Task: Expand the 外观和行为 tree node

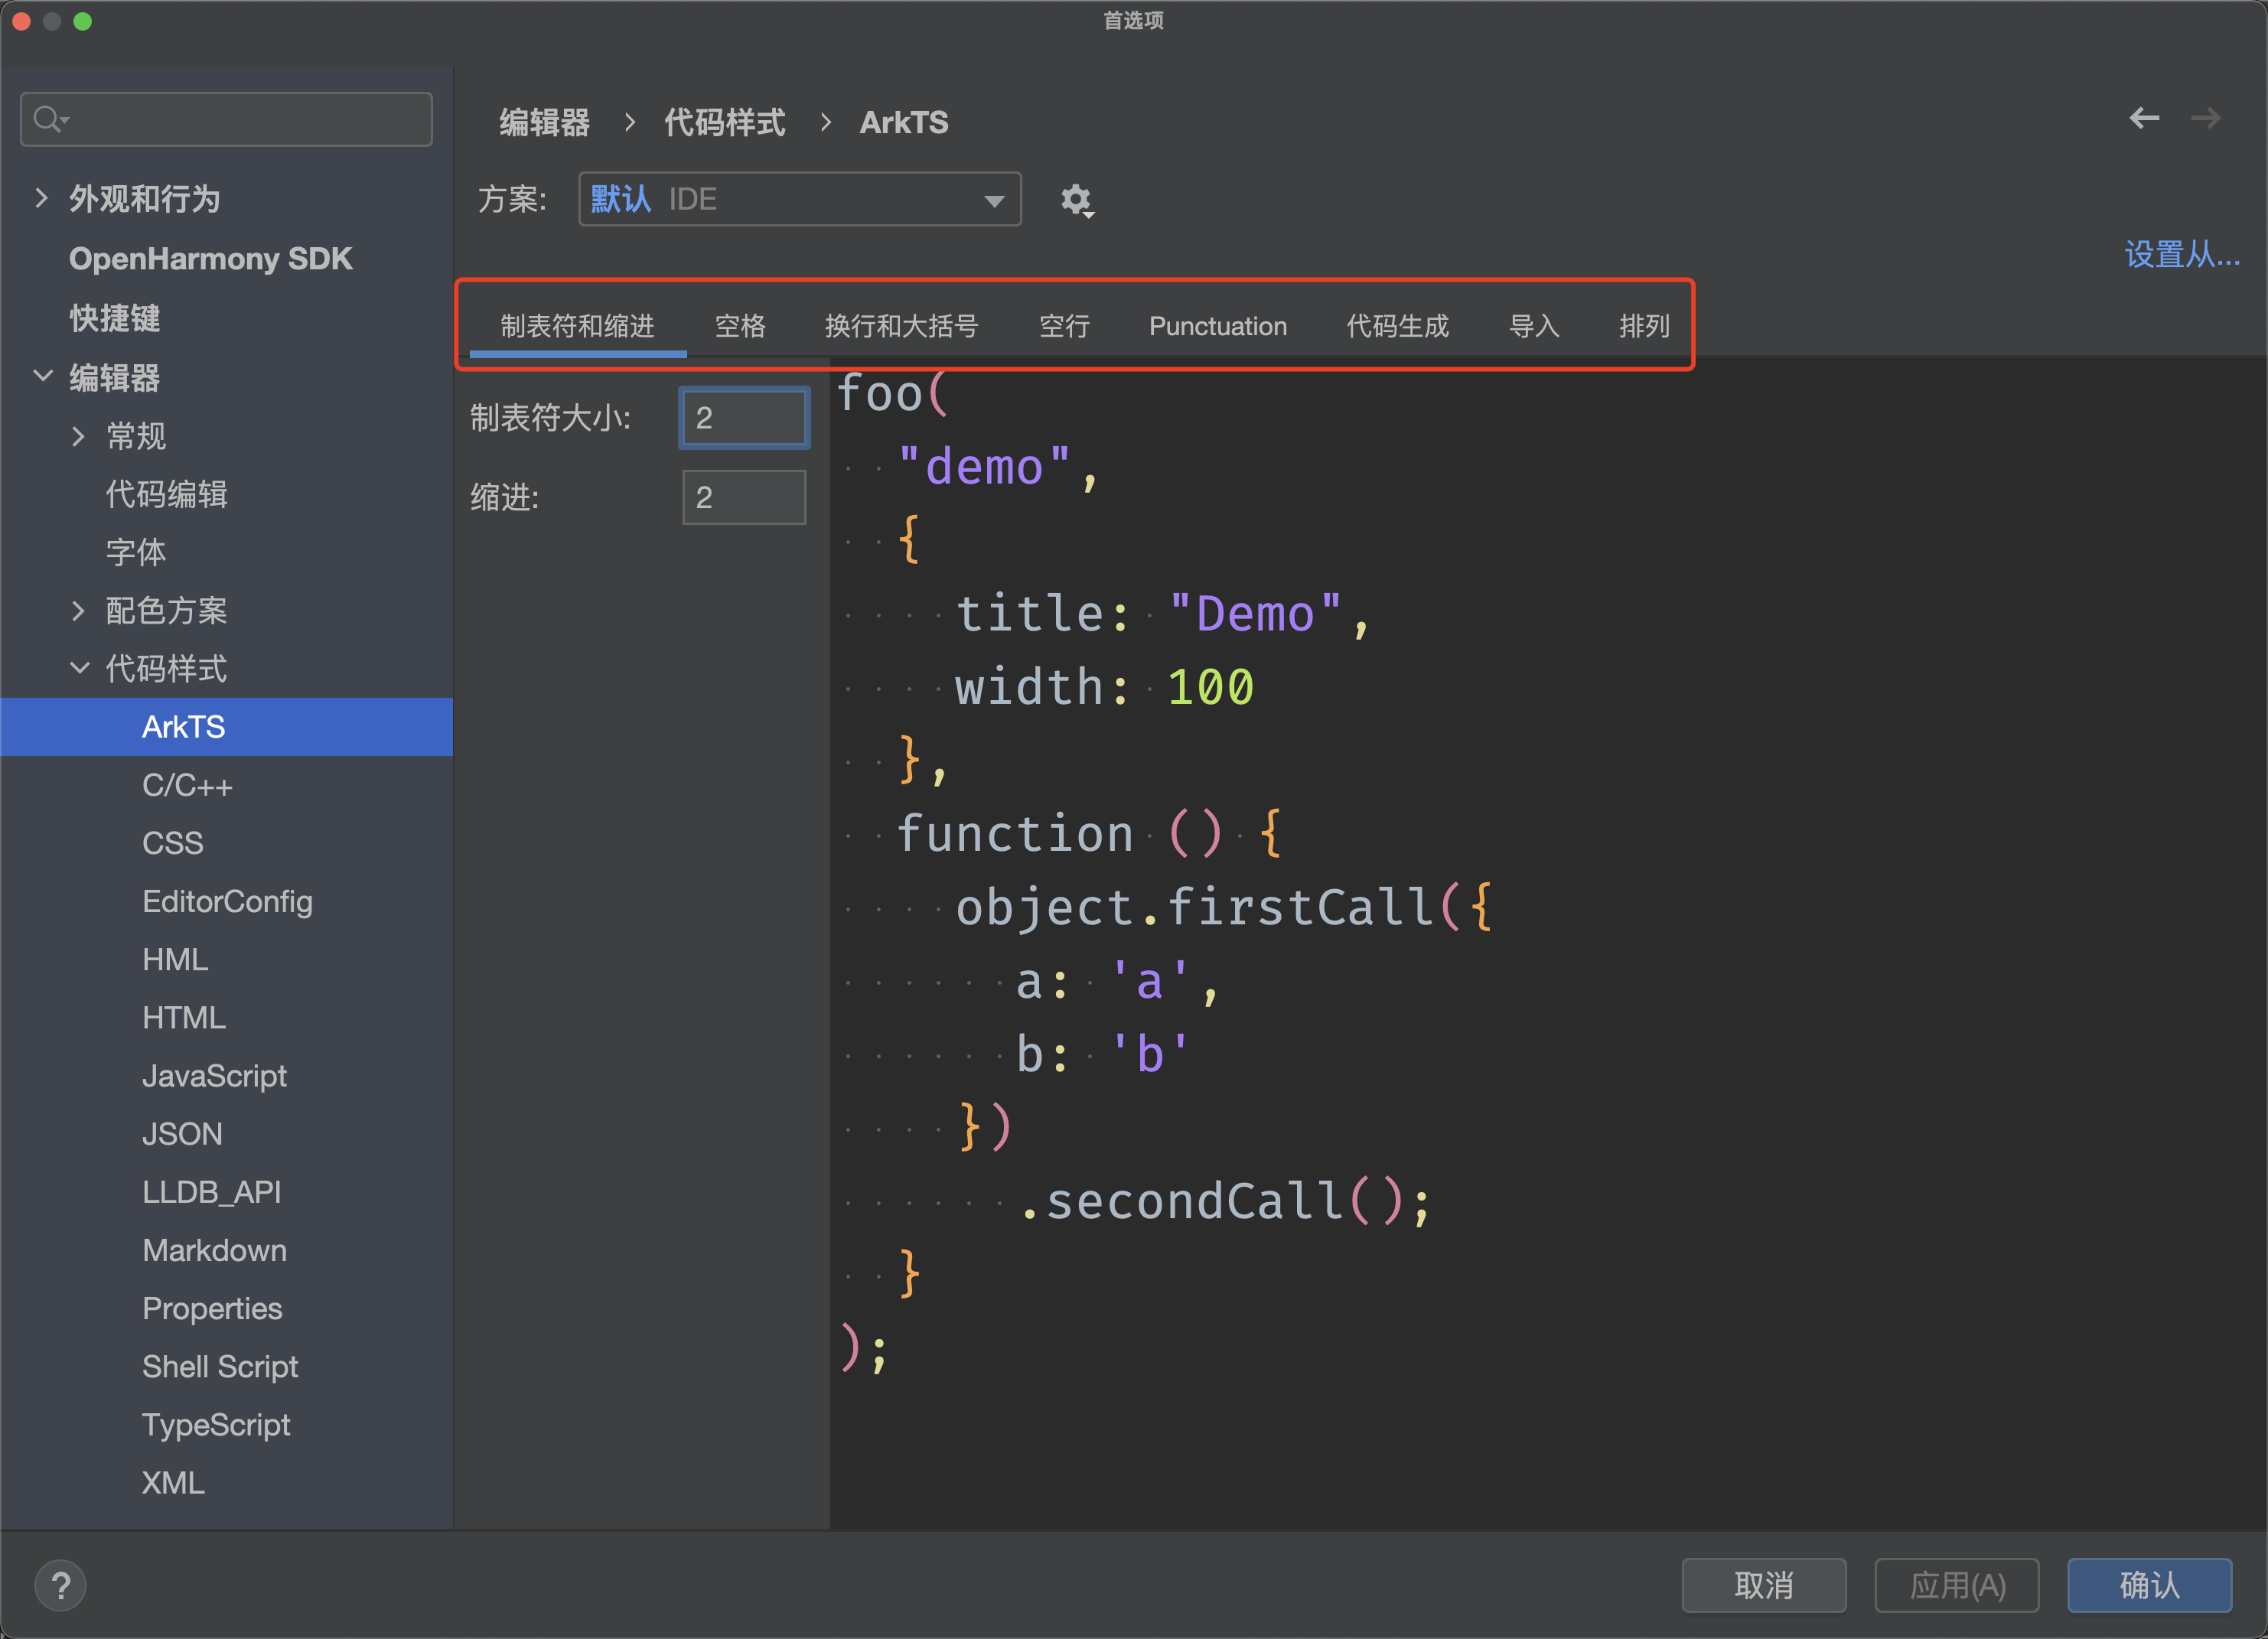Action: [x=41, y=198]
